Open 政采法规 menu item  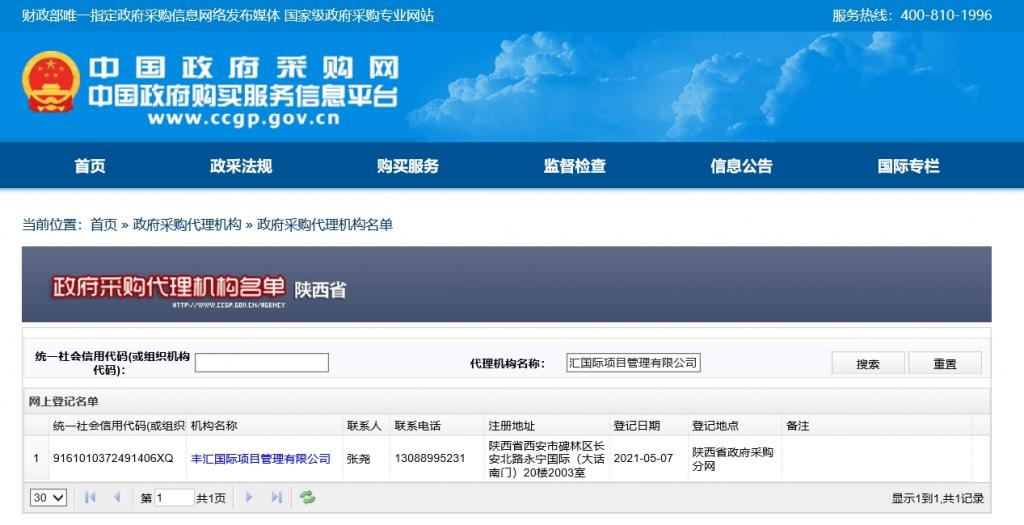(x=240, y=166)
